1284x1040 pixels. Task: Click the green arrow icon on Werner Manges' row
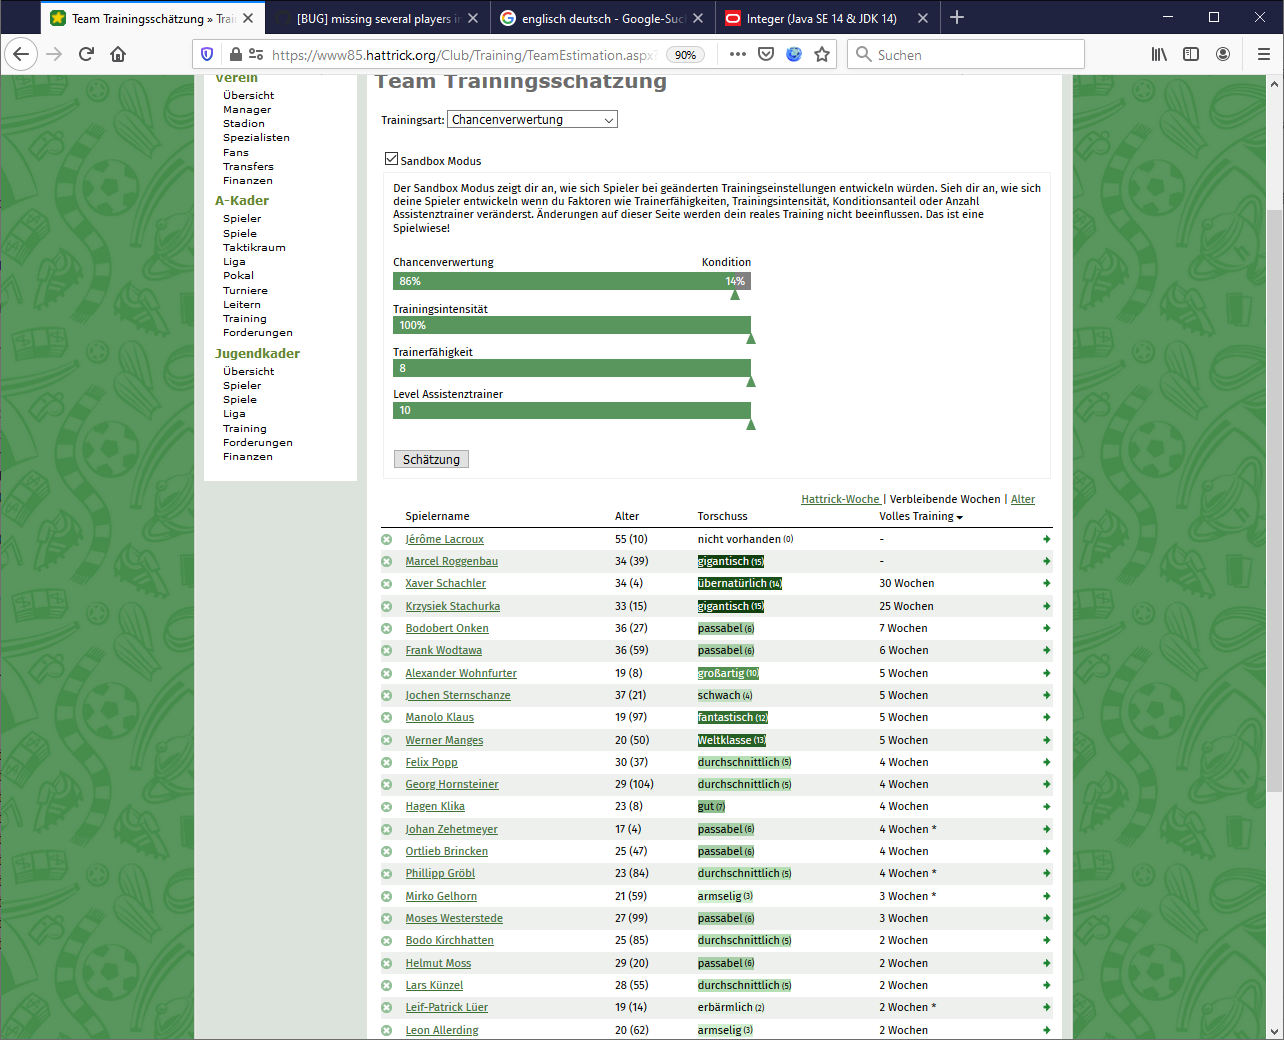[1046, 740]
